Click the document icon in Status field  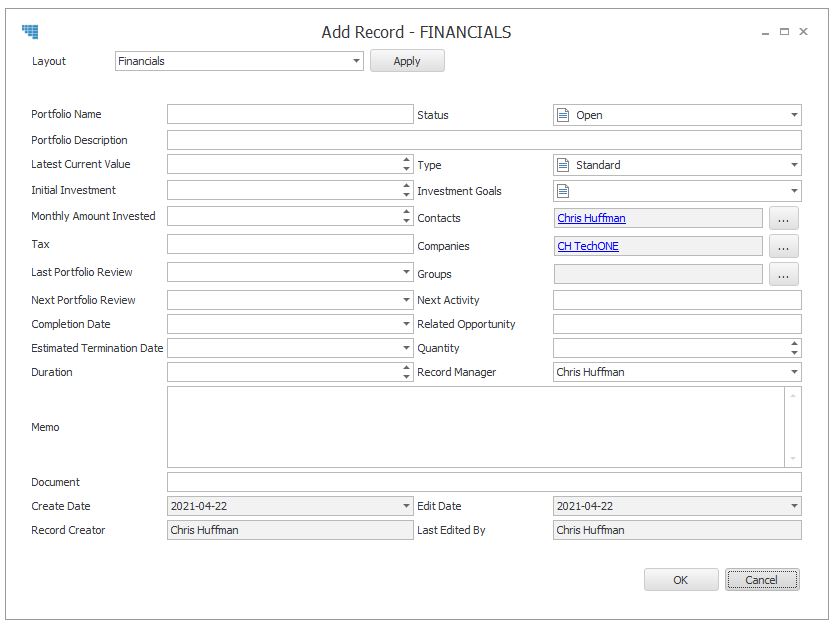coord(563,115)
